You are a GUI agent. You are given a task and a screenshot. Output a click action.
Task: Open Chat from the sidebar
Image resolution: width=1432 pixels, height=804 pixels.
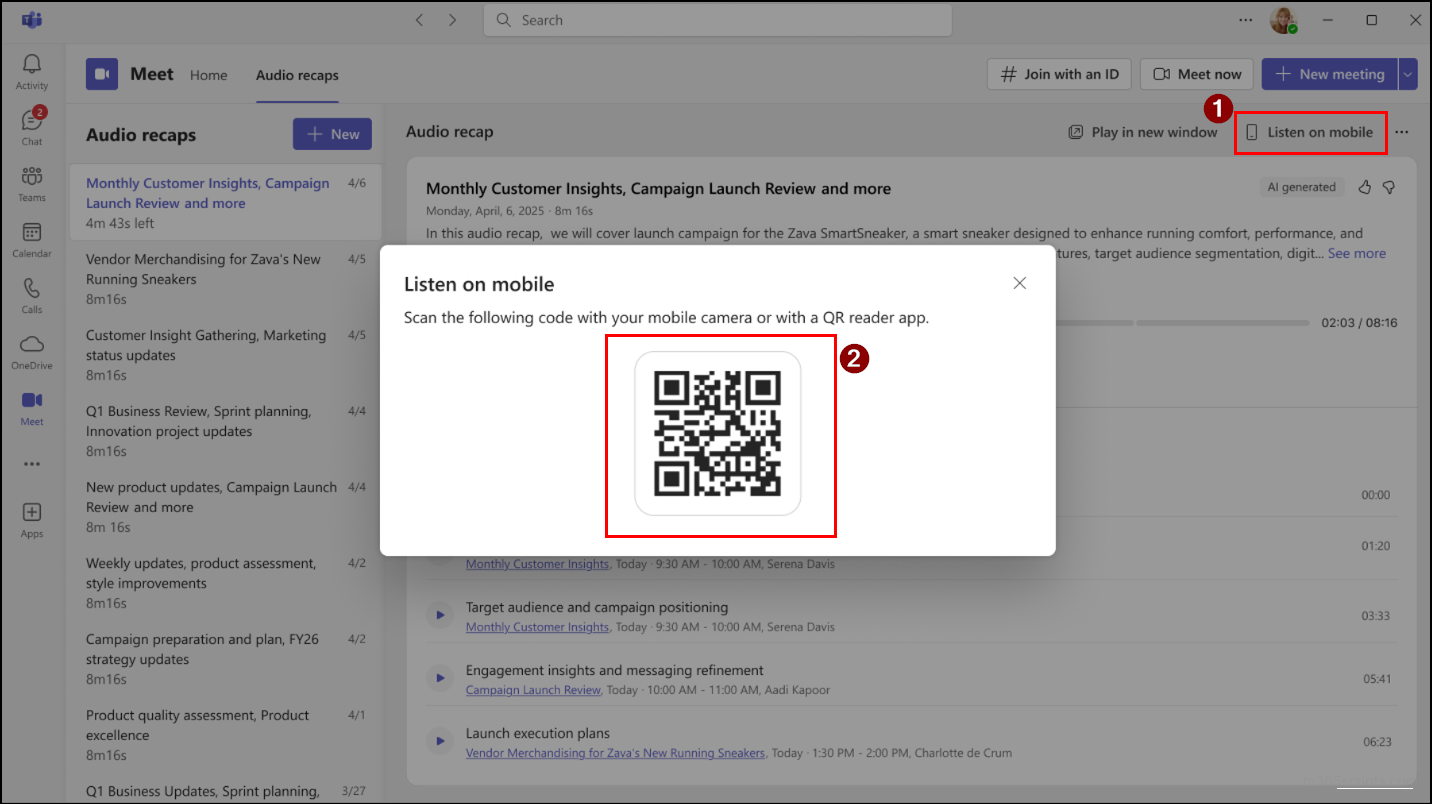[x=31, y=127]
